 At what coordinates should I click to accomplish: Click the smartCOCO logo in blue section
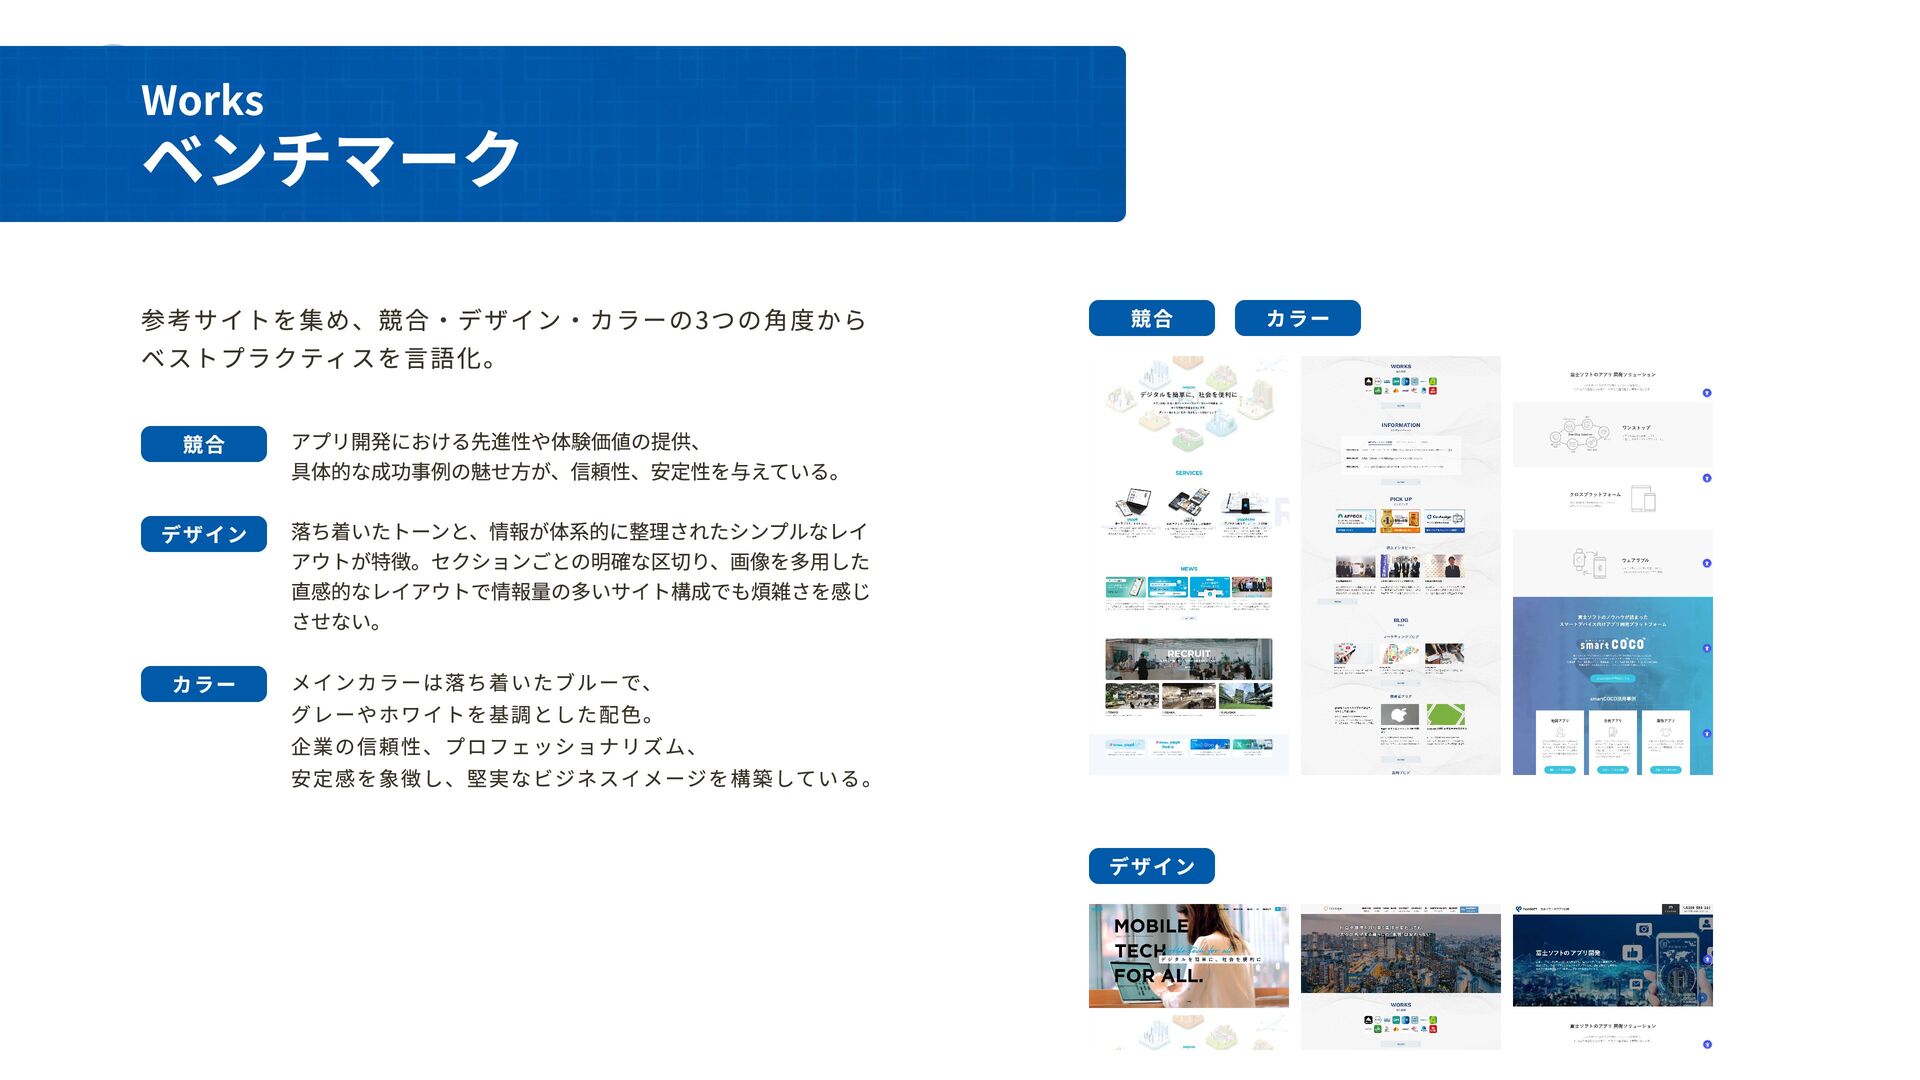(x=1612, y=645)
